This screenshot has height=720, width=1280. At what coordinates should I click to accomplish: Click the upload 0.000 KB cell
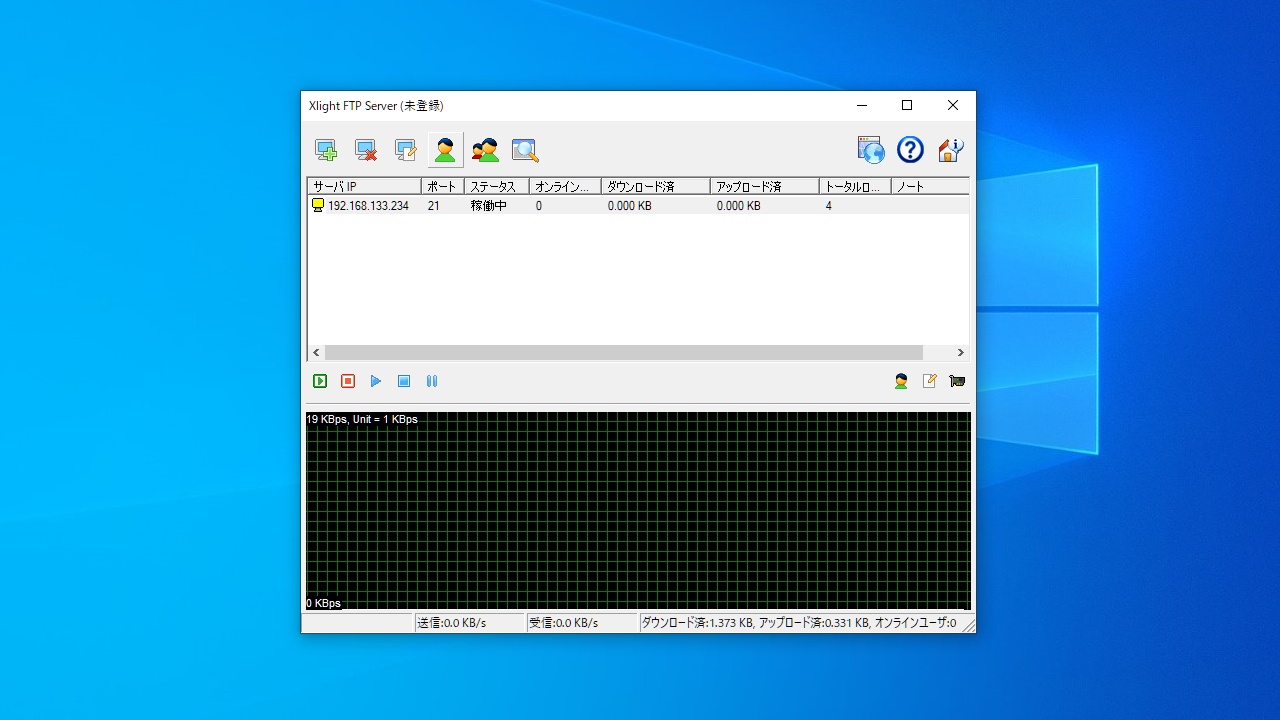click(x=739, y=206)
